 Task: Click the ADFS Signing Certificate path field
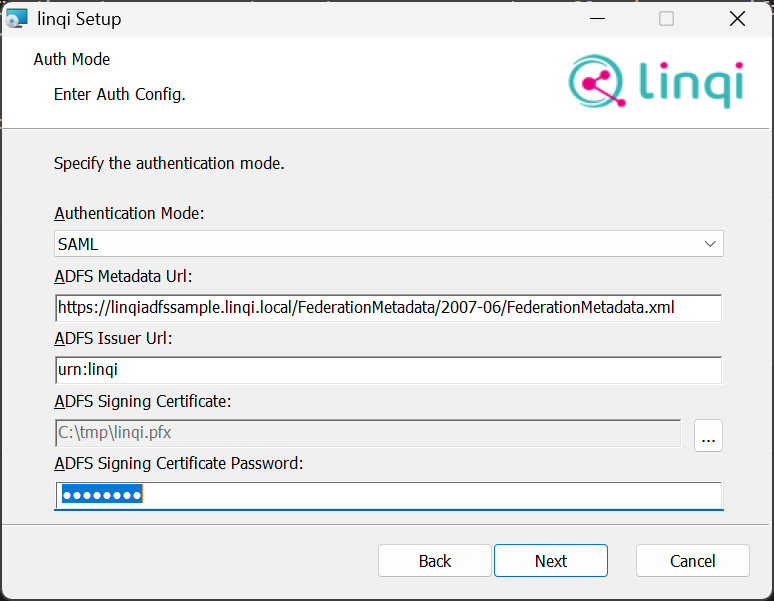pyautogui.click(x=368, y=433)
